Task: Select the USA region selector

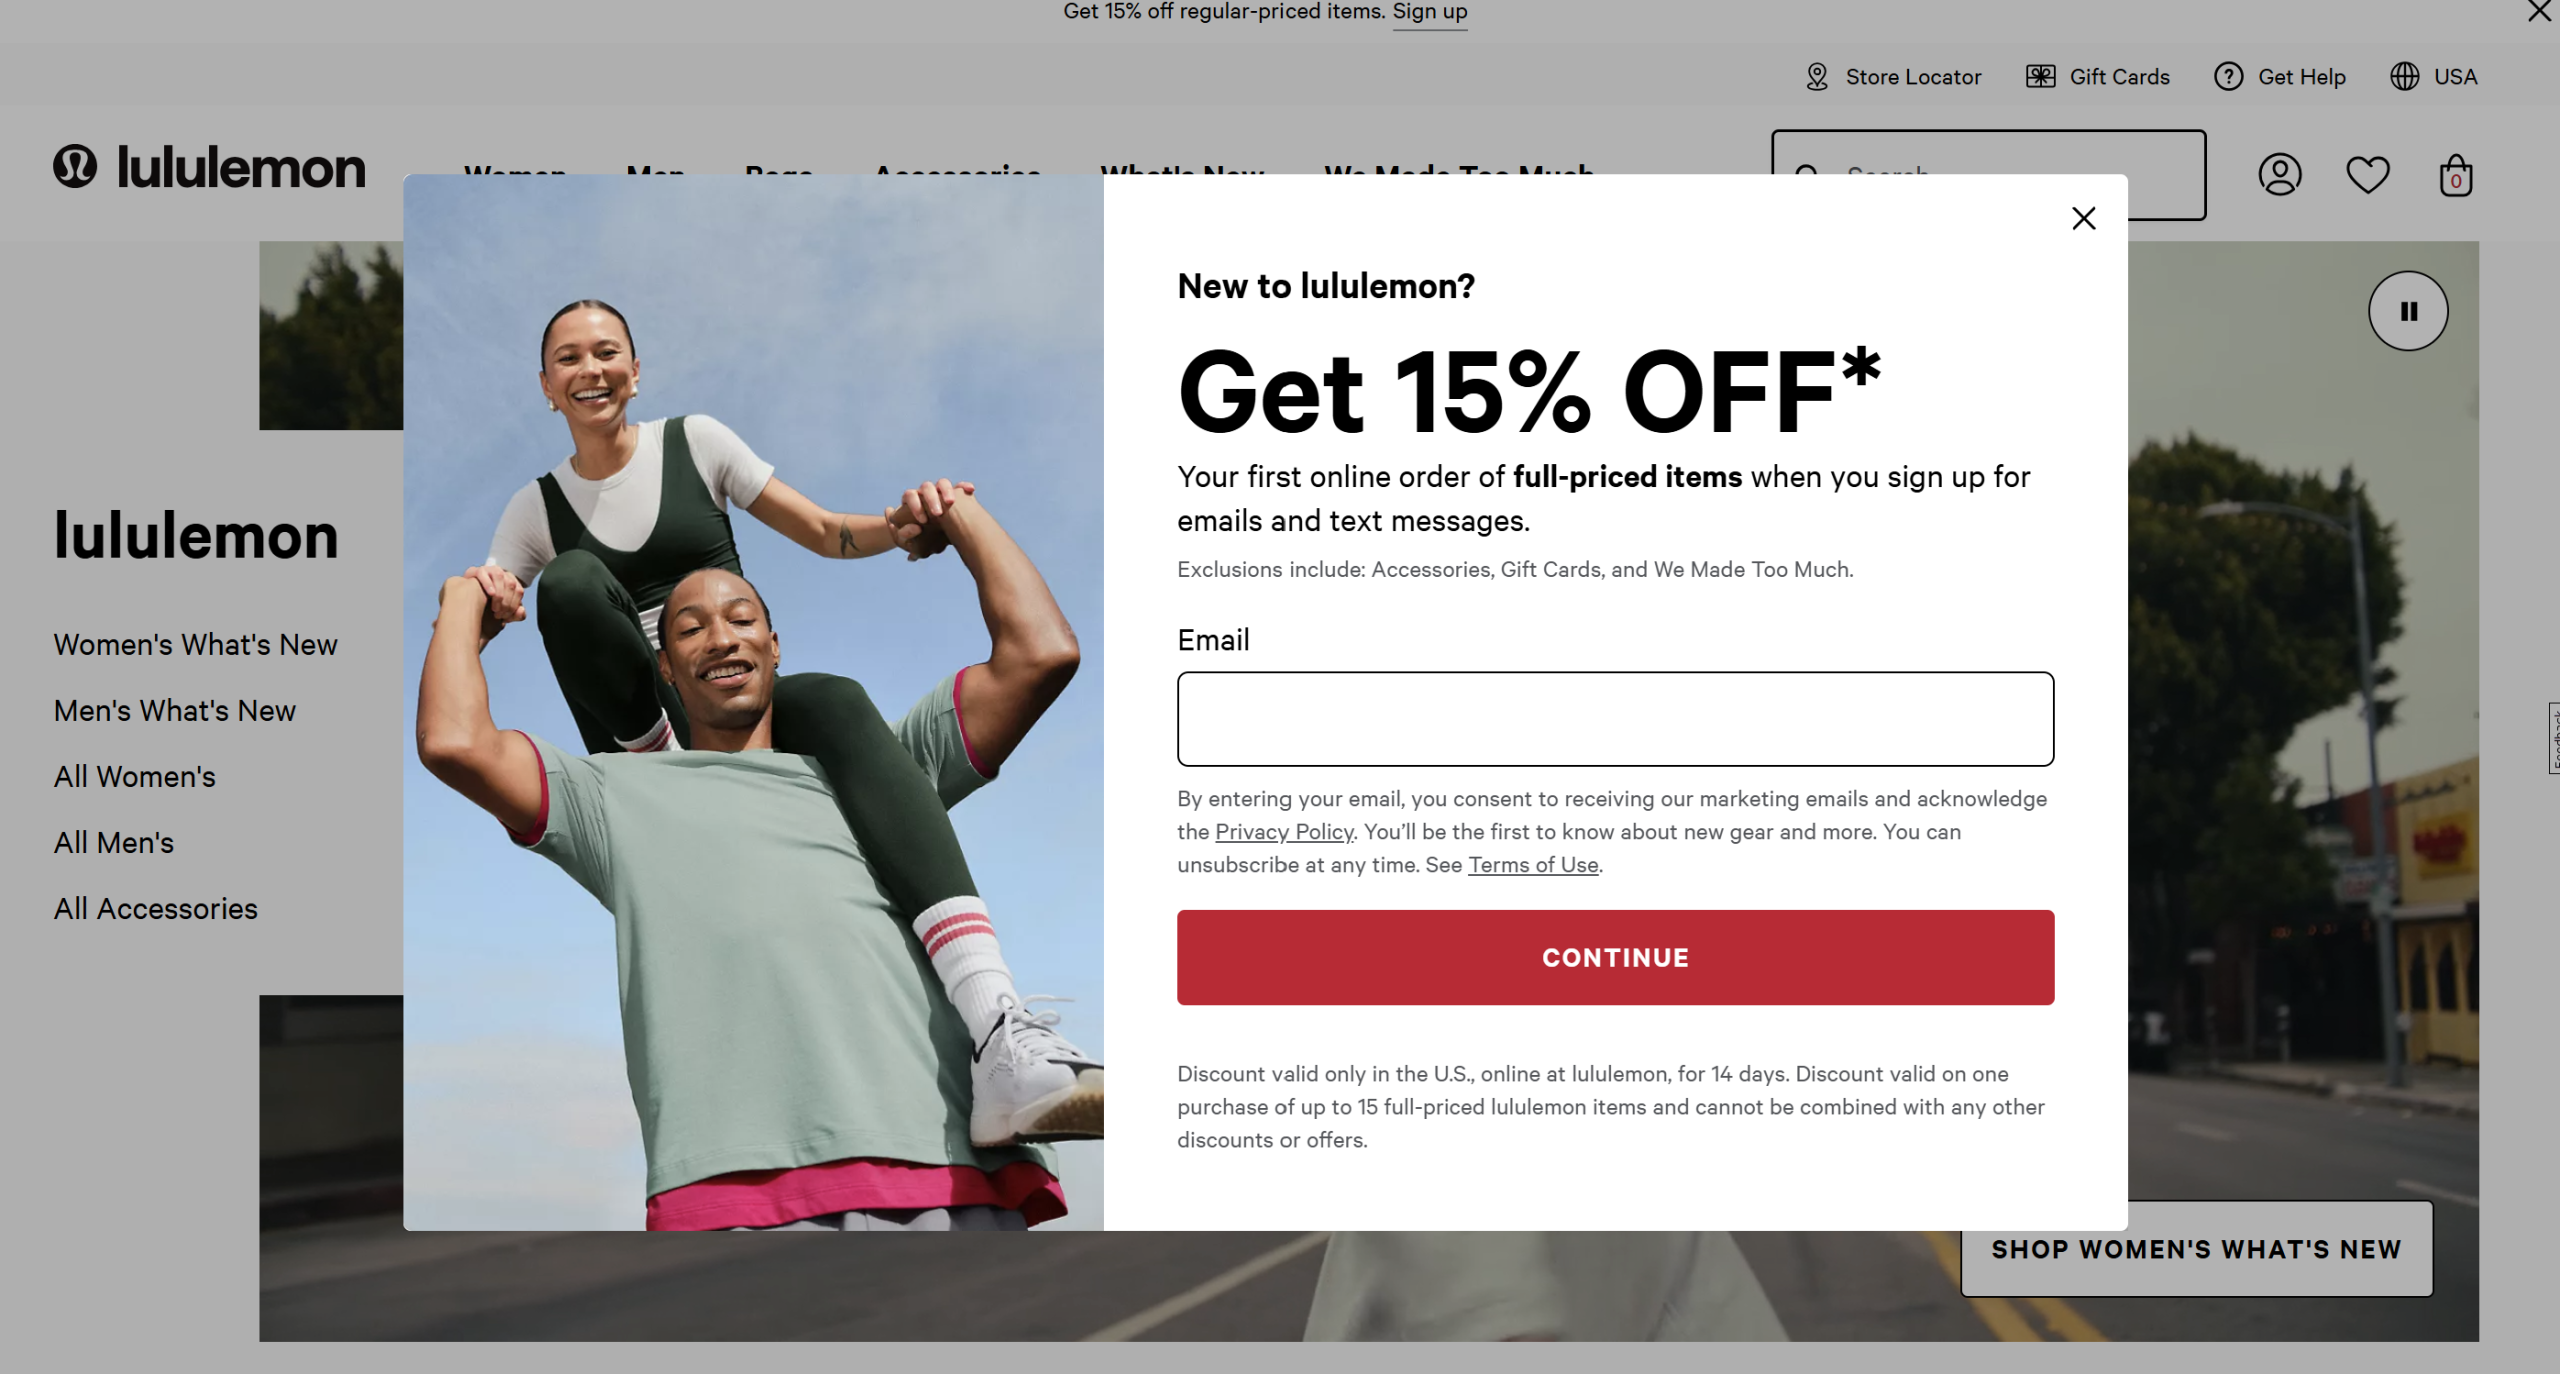Action: click(x=2433, y=77)
